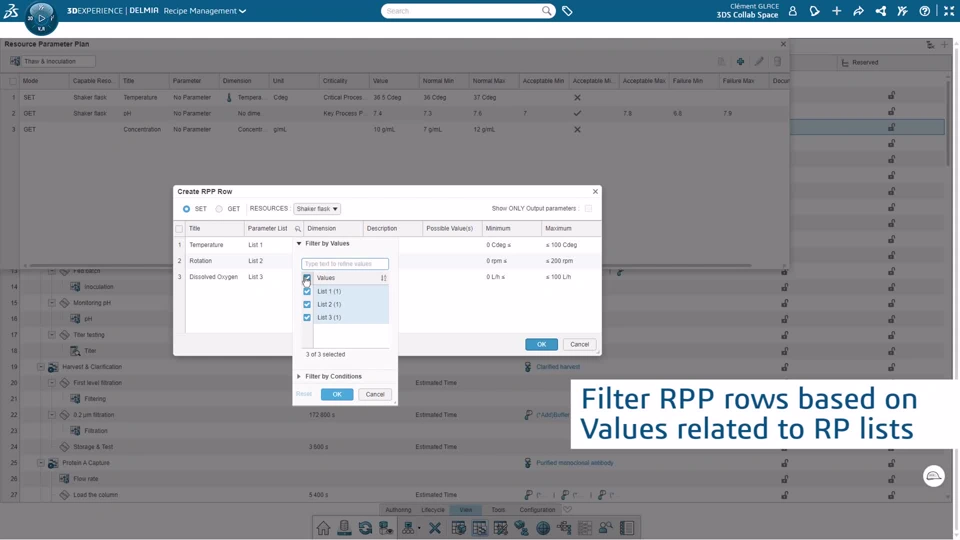Viewport: 960px width, 540px height.
Task: Open the collaboration network icon
Action: click(x=880, y=11)
